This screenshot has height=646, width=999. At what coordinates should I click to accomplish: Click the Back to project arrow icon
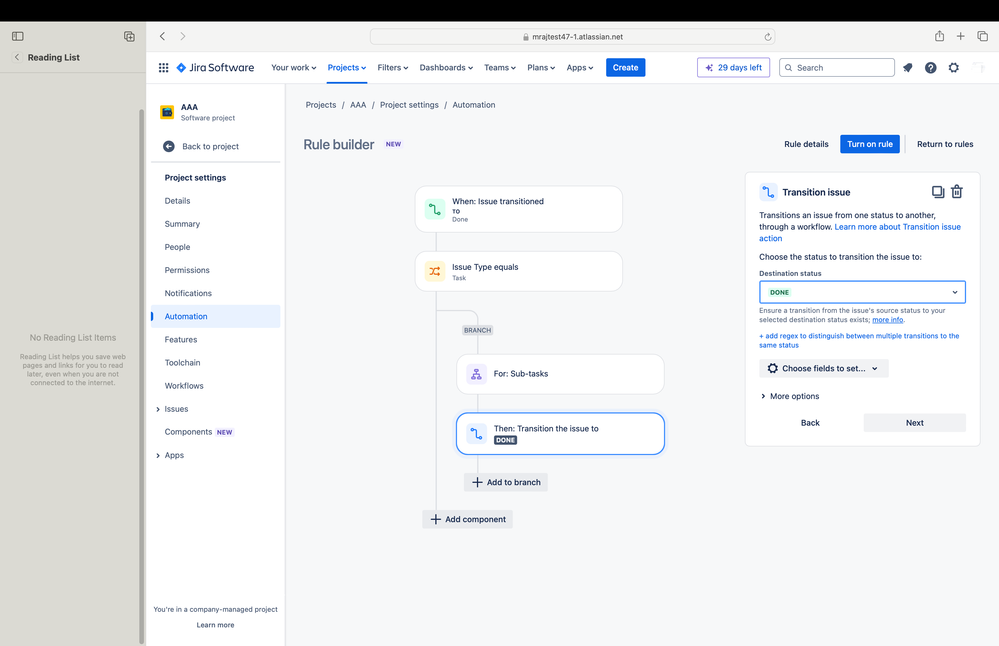coord(169,147)
